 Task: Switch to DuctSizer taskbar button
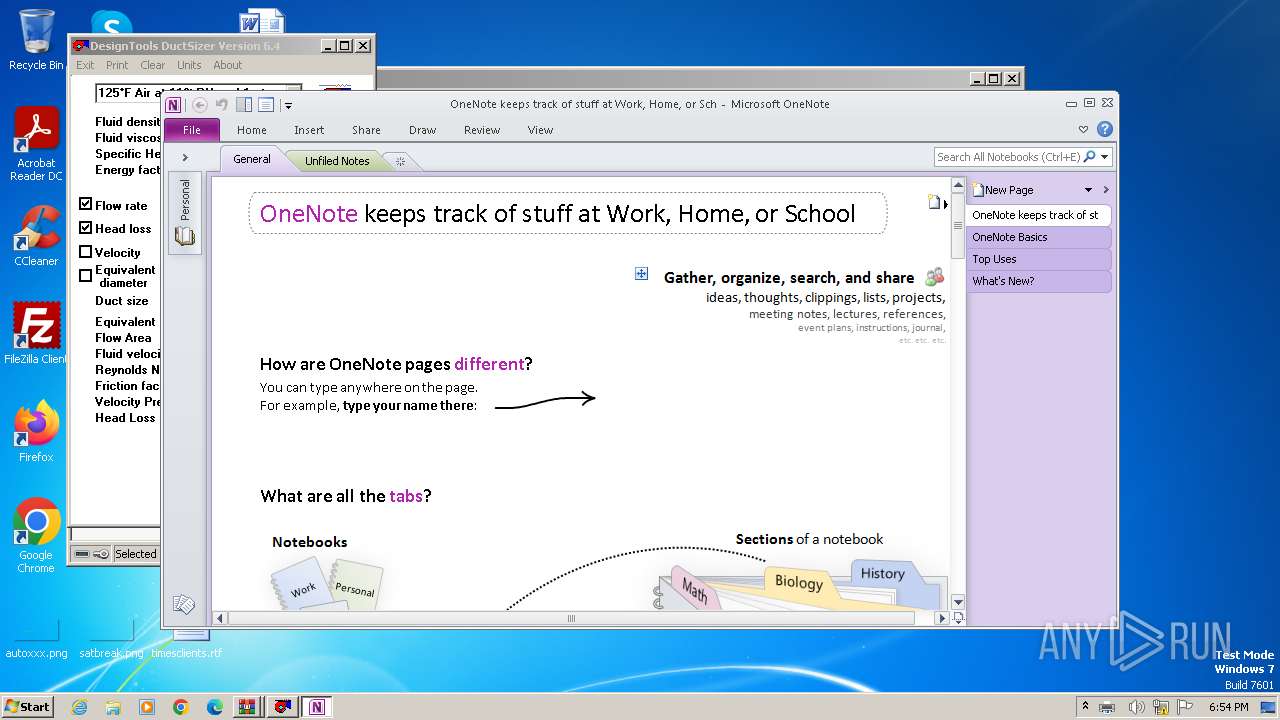tap(283, 707)
